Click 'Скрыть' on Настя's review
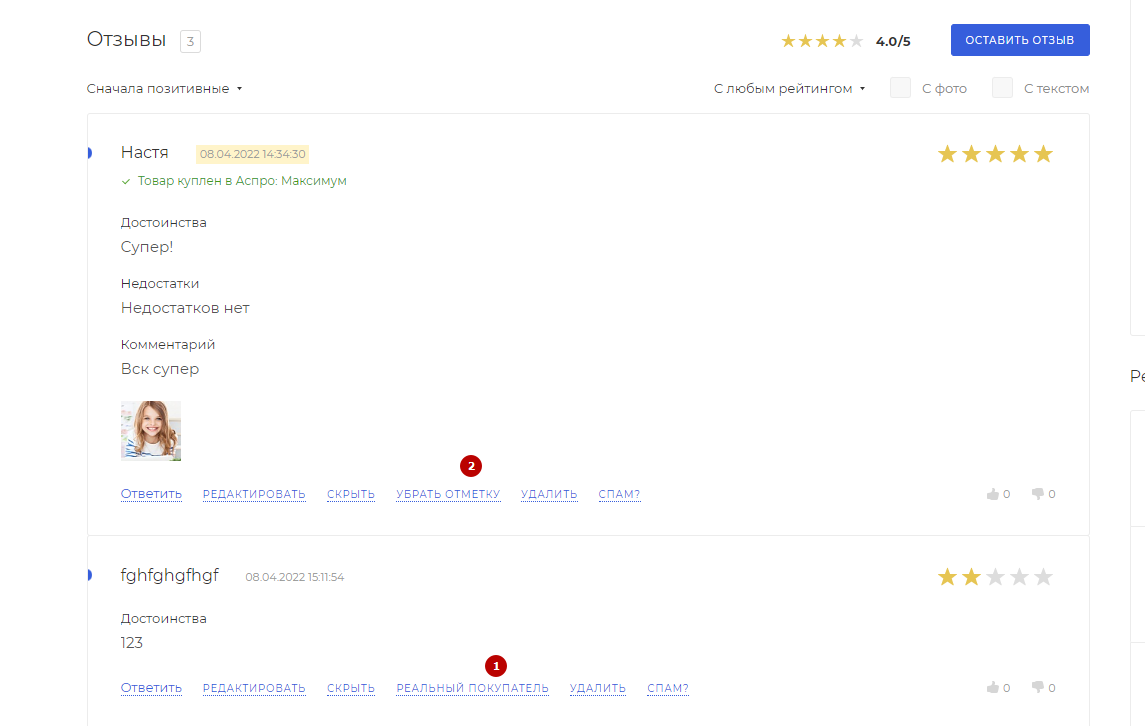 (x=351, y=494)
